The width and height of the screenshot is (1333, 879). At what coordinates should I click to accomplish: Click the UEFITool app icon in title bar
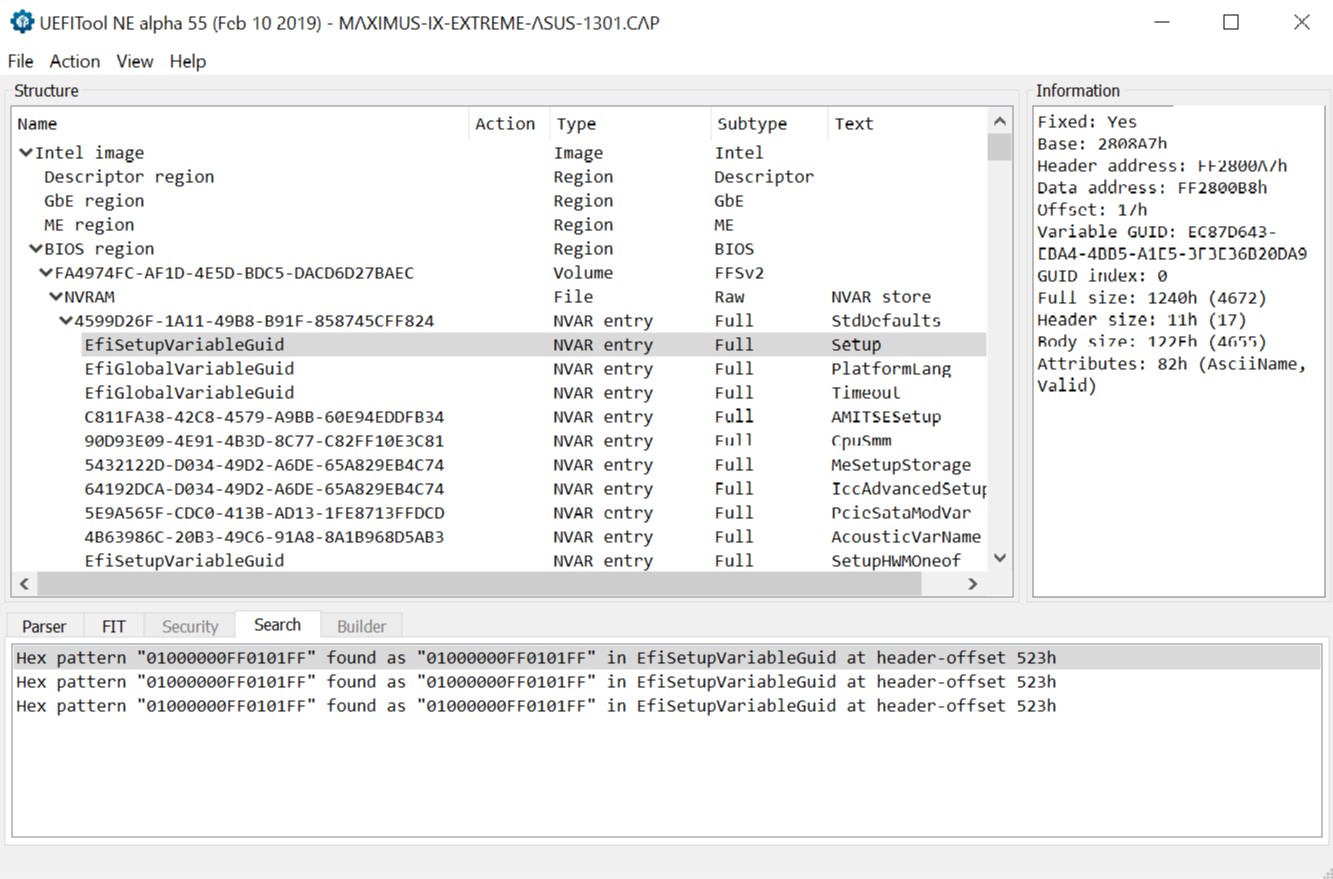pyautogui.click(x=21, y=22)
